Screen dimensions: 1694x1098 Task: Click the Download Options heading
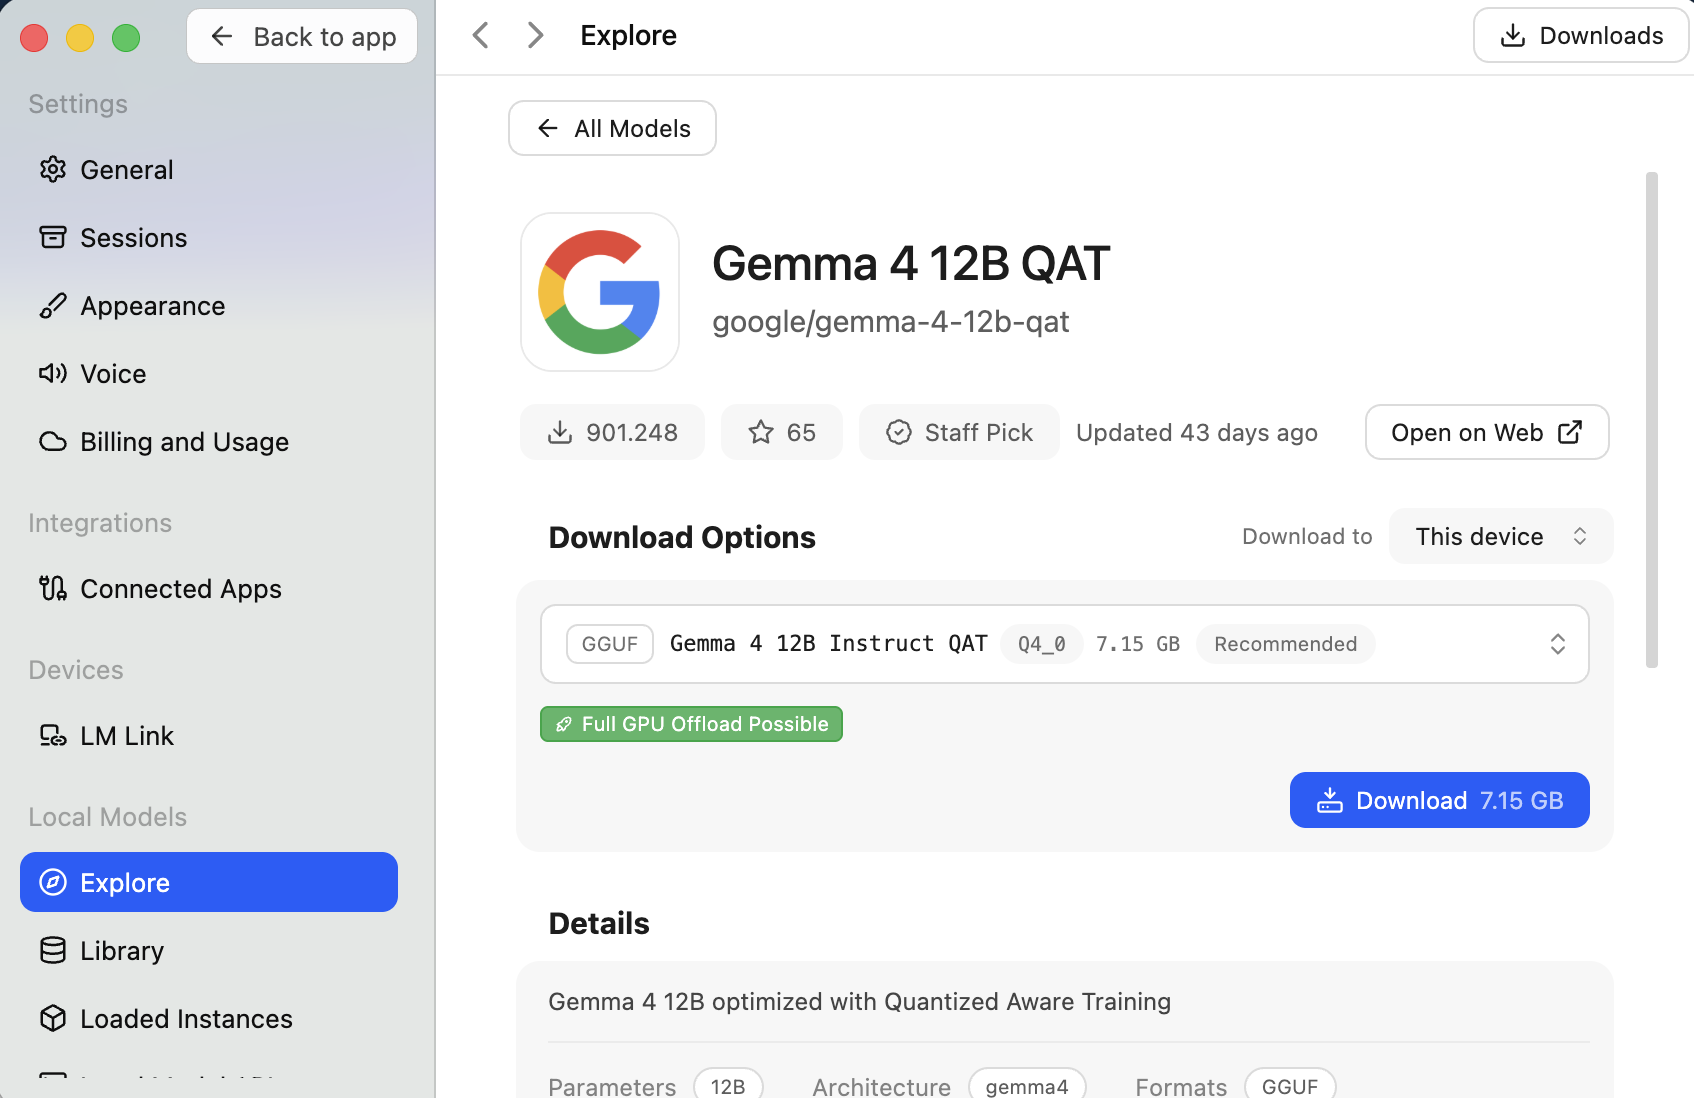682,538
